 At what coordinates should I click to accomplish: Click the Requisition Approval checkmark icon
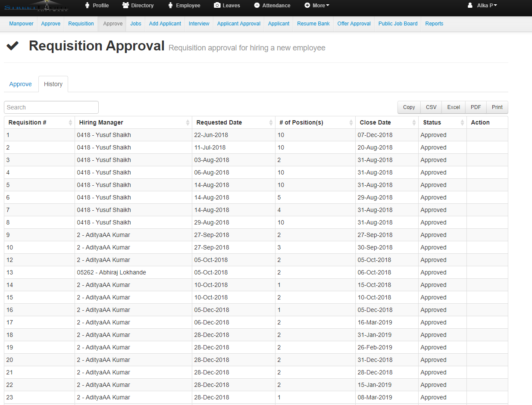tap(13, 46)
